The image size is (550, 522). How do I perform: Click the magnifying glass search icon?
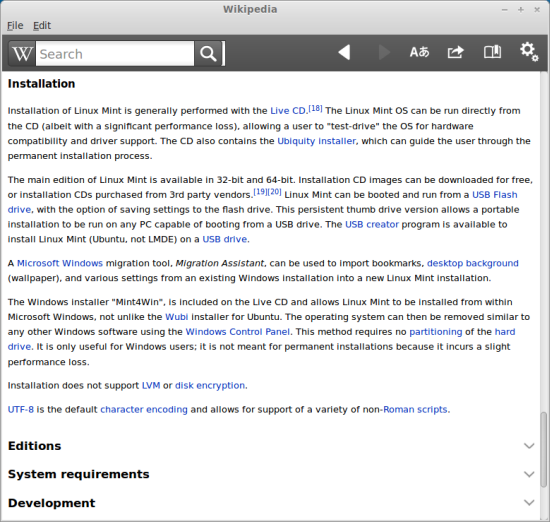pos(208,54)
